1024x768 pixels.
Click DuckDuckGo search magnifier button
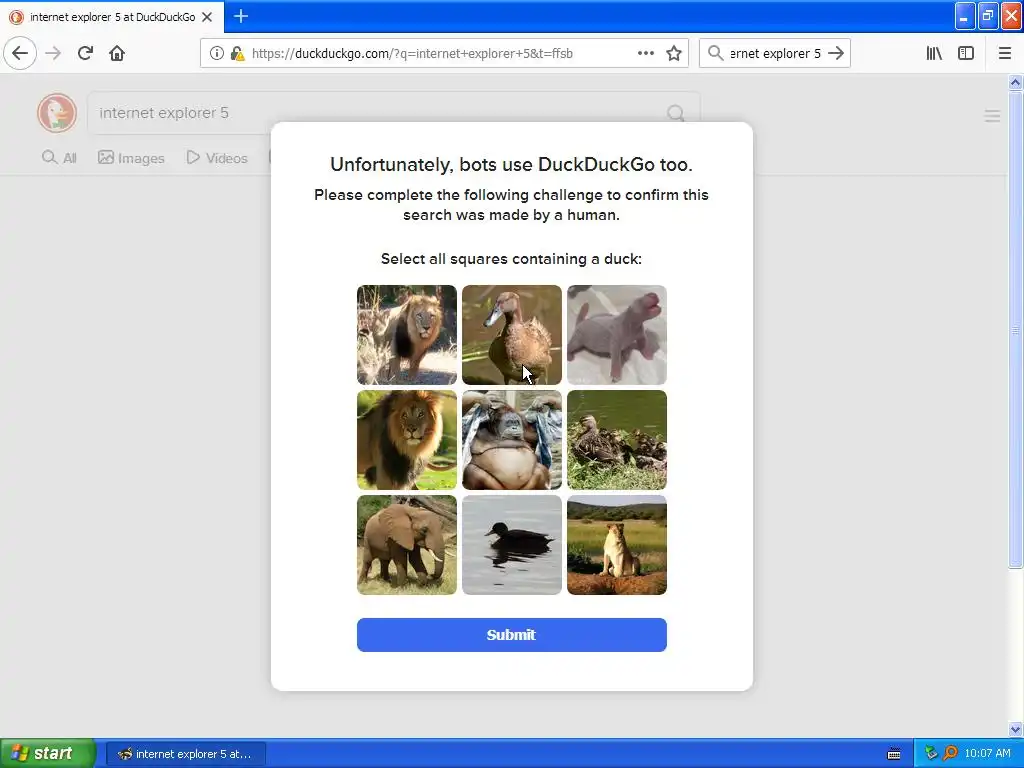(676, 113)
